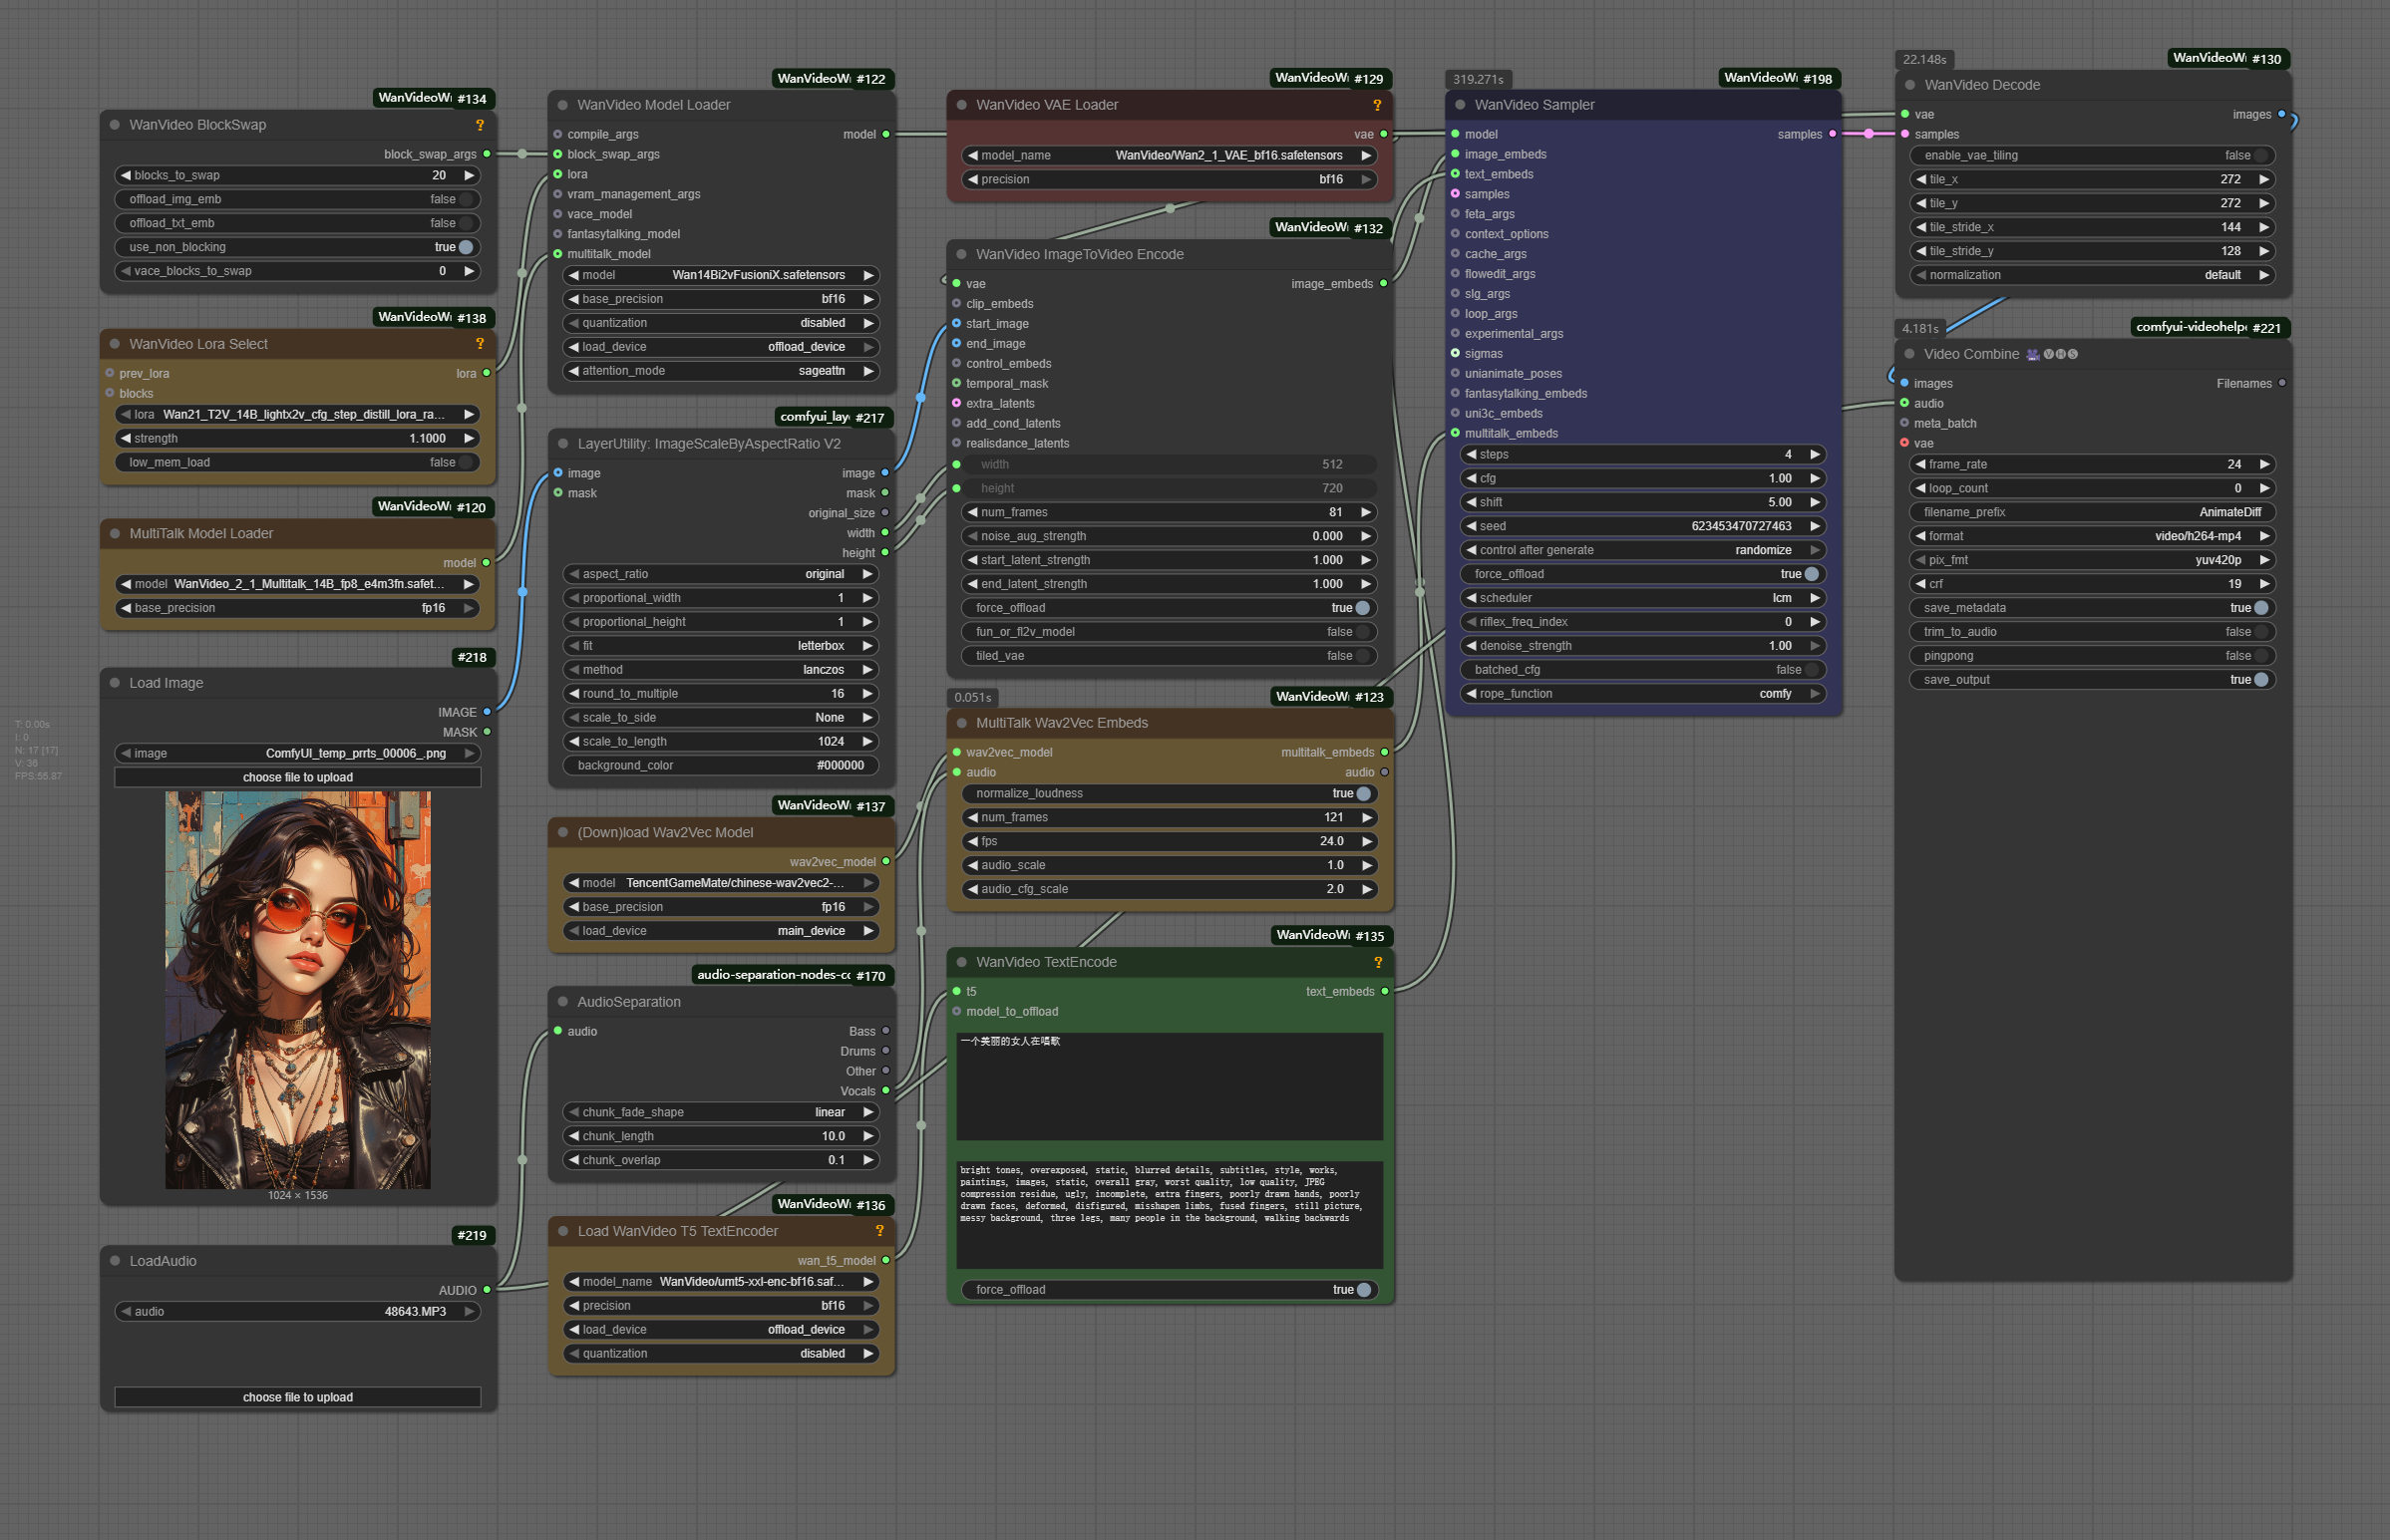
Task: Click choose file to upload in LoadAudio
Action: click(x=298, y=1398)
